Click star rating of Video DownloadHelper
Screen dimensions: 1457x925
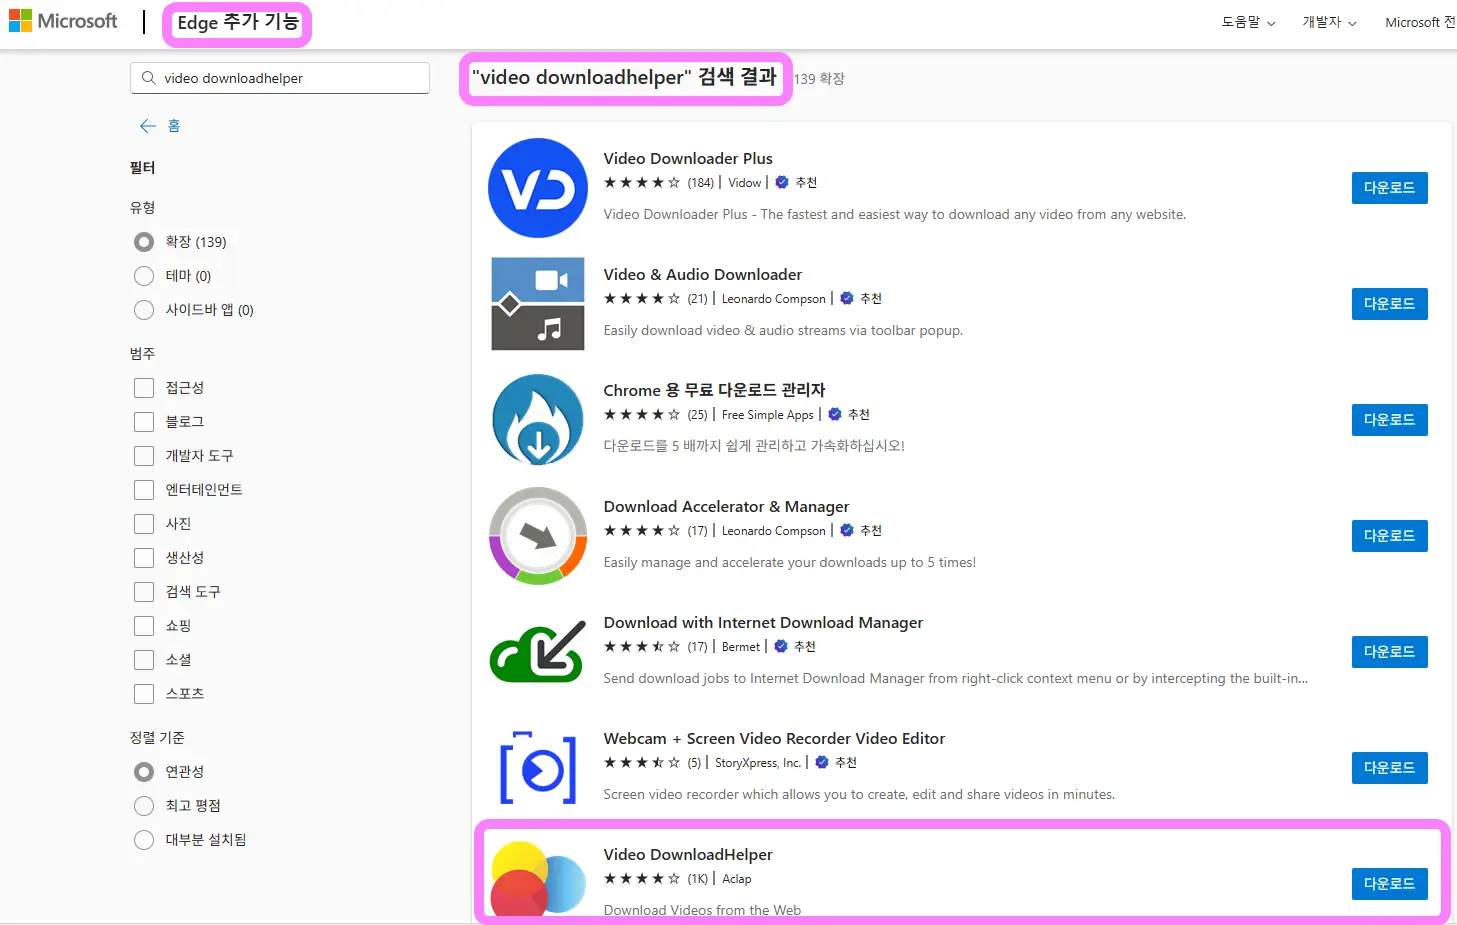tap(642, 879)
